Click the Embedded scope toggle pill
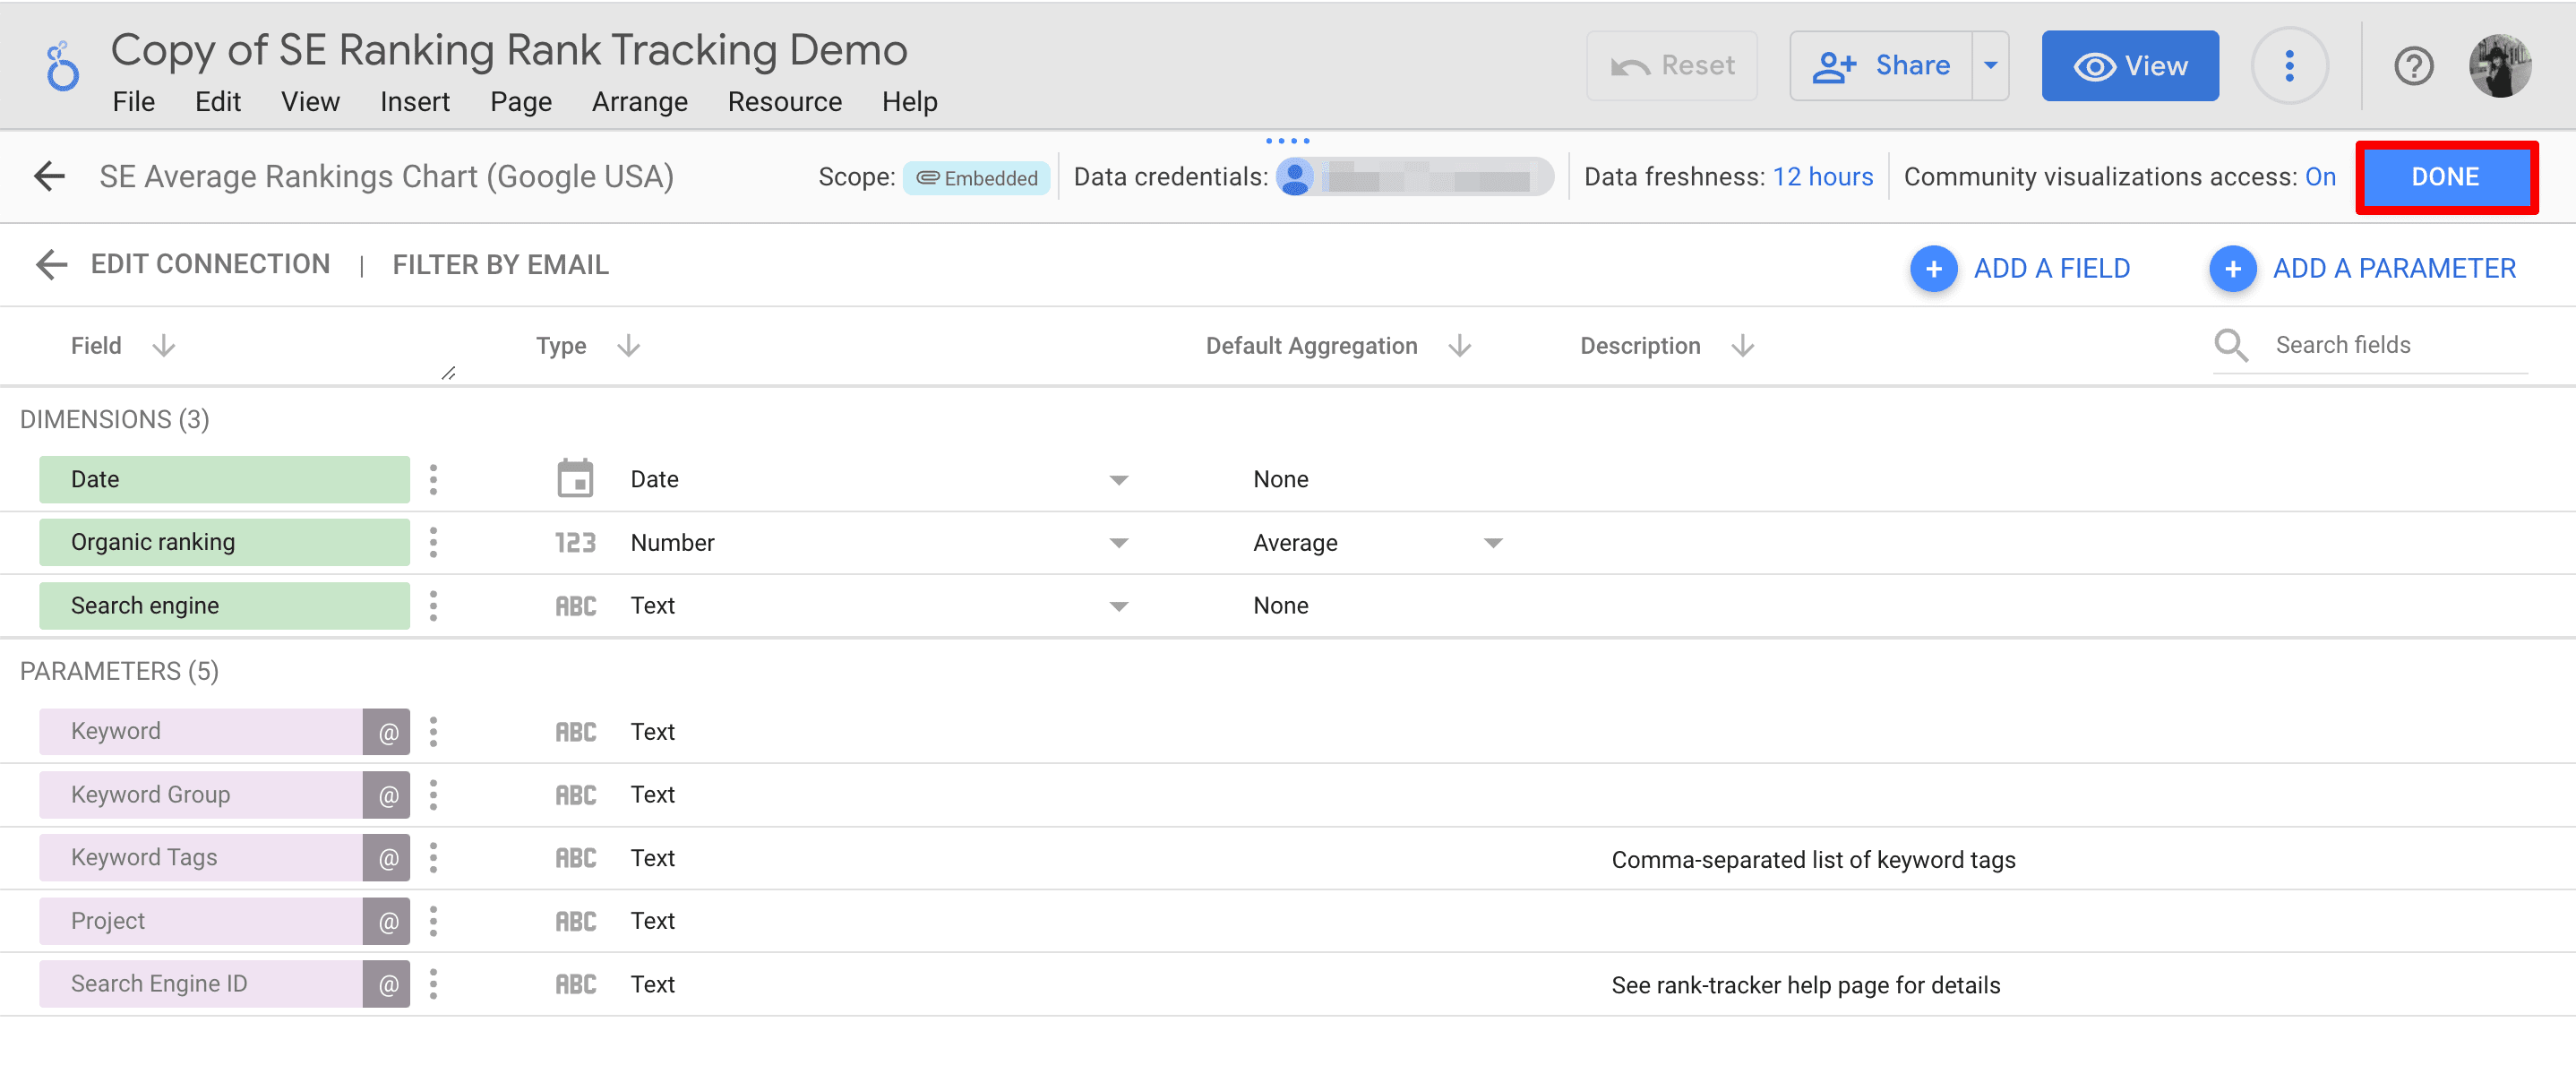Screen dimensions: 2576x1091 tap(976, 177)
